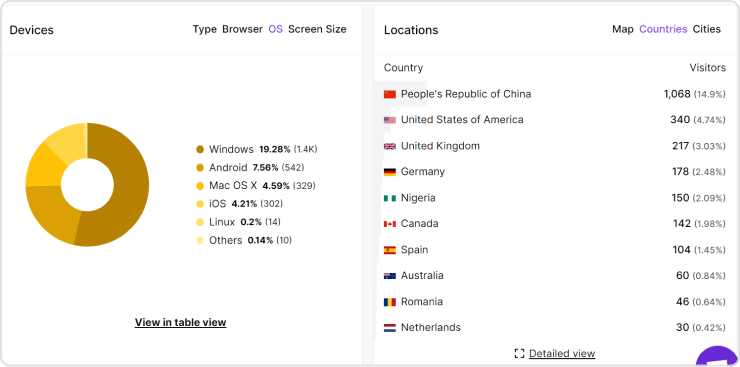
Task: Click Canada country name
Action: pyautogui.click(x=420, y=224)
